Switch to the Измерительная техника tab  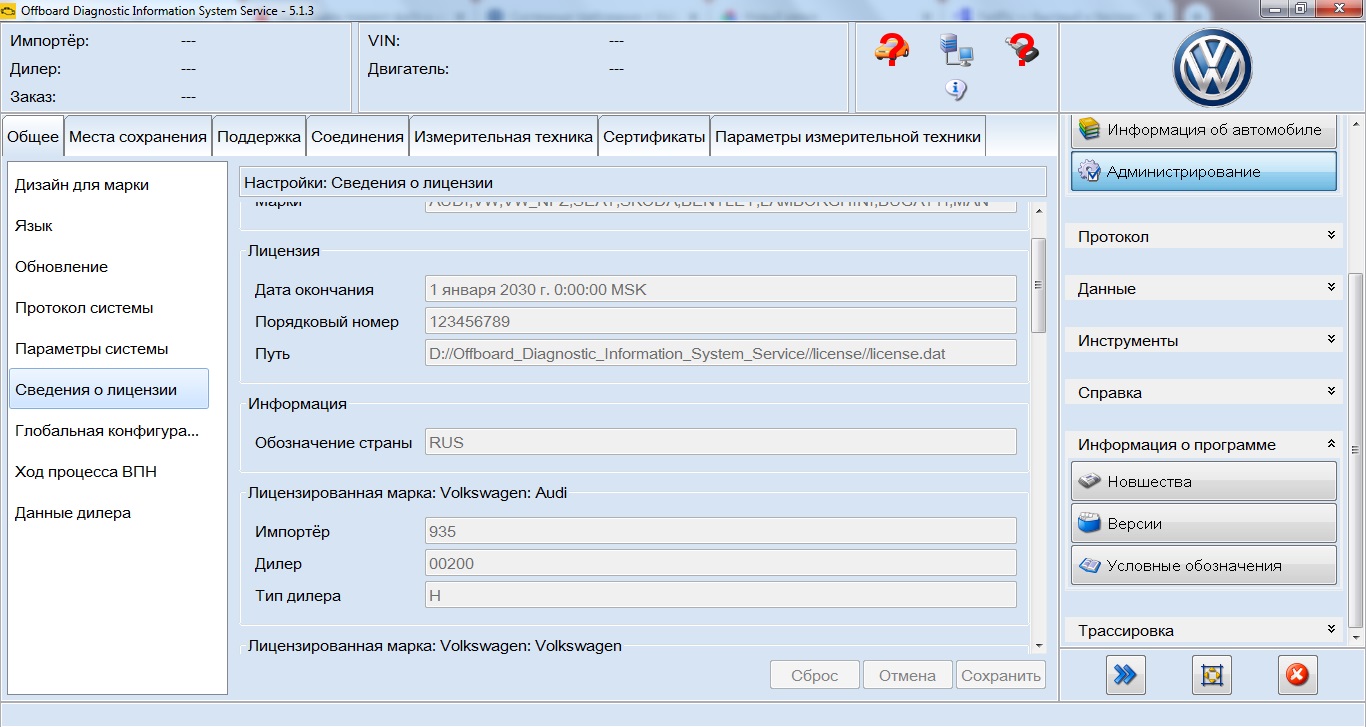tap(504, 137)
